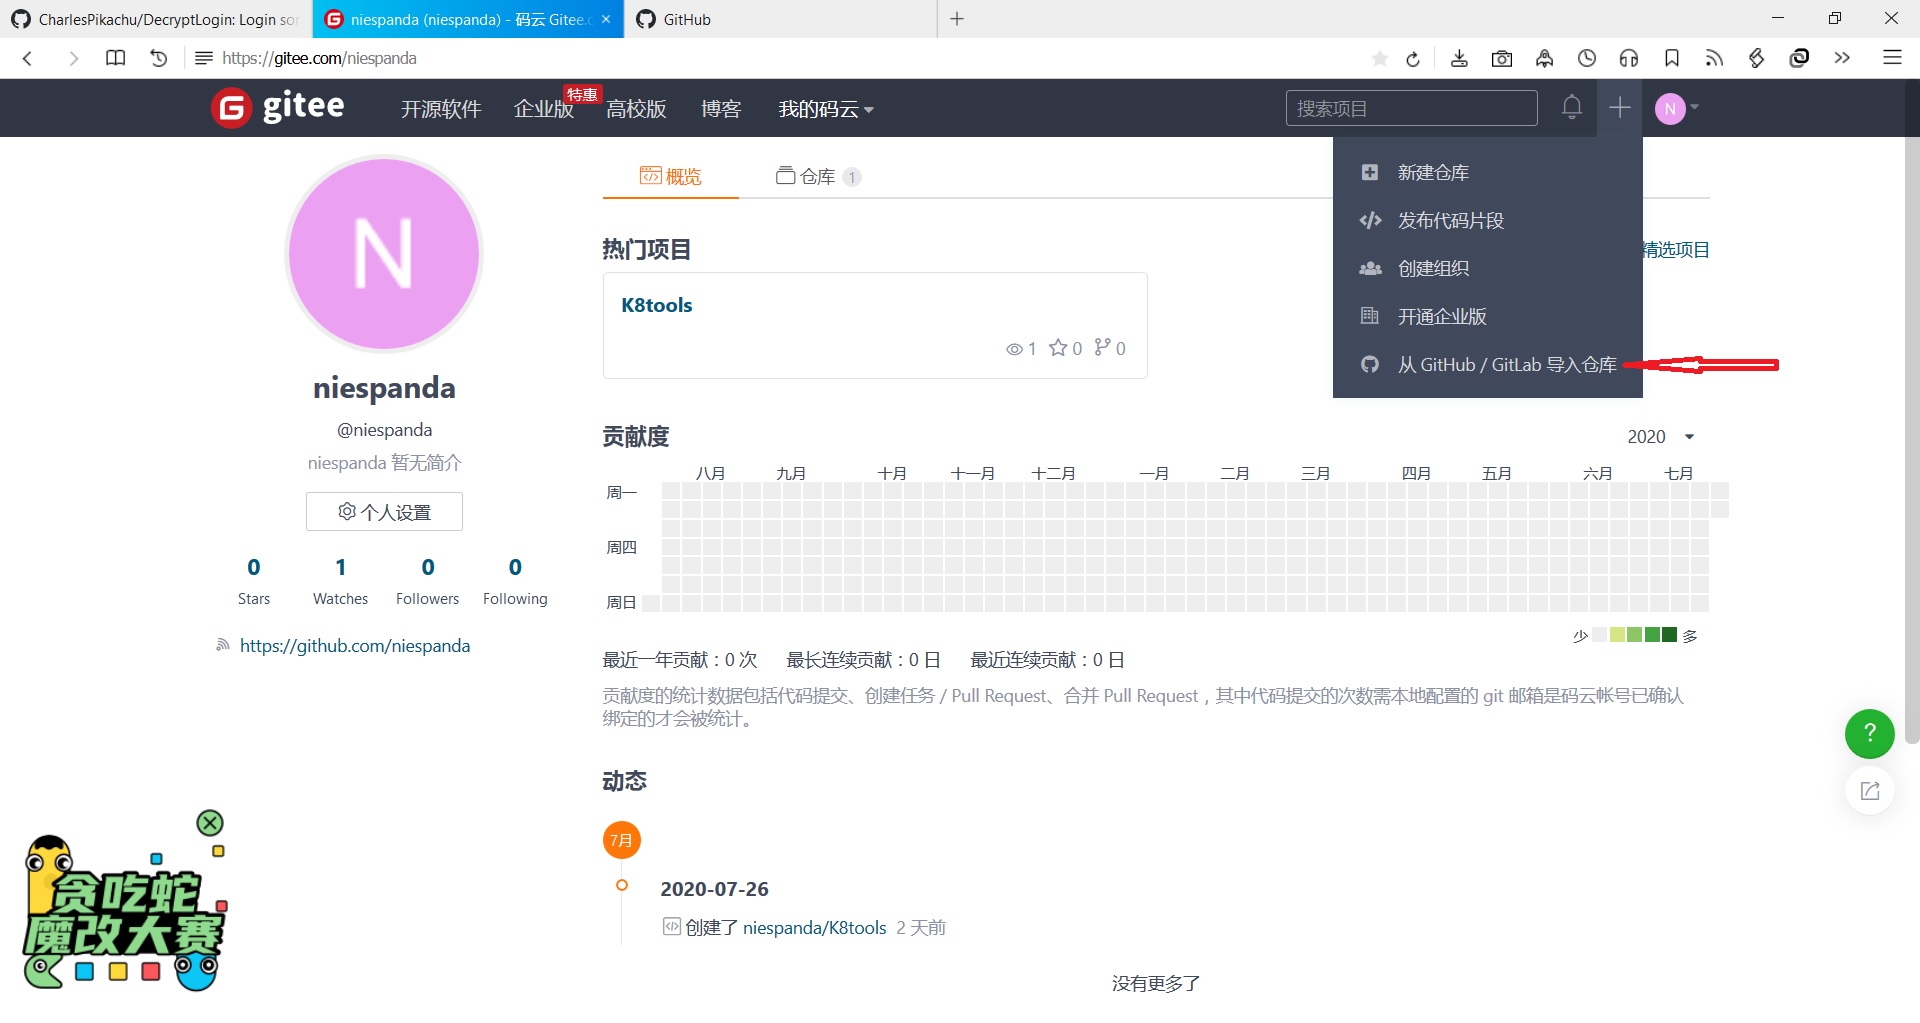Viewport: 1920px width, 1023px height.
Task: Switch to the GitHub browser tab
Action: (780, 19)
